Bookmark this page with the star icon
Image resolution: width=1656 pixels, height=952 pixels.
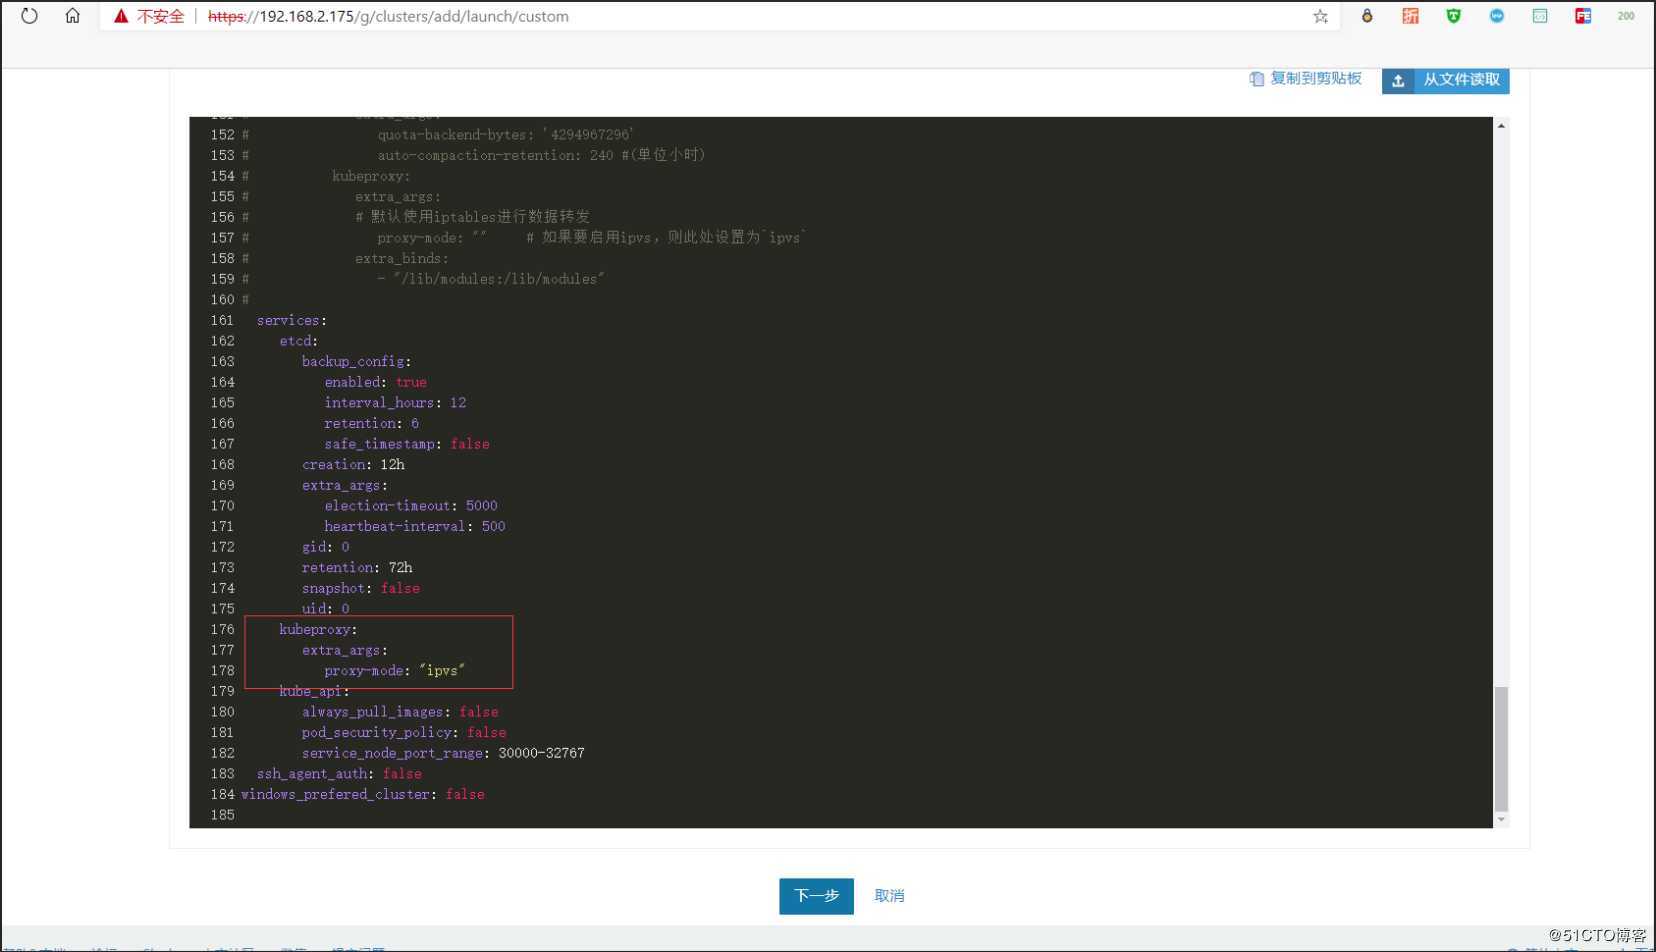tap(1320, 16)
